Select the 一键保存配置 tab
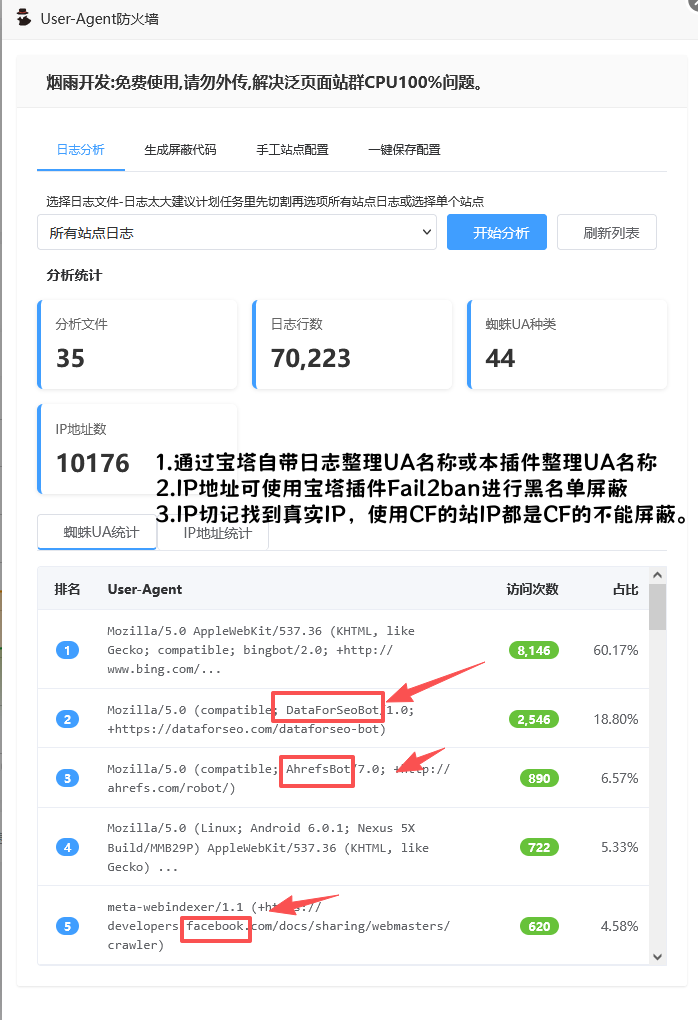 click(404, 150)
